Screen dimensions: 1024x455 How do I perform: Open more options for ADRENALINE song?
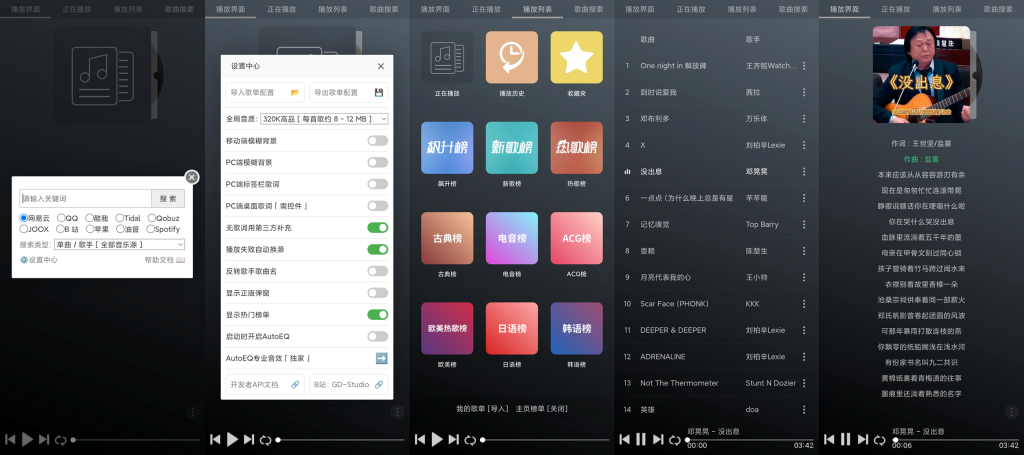803,356
